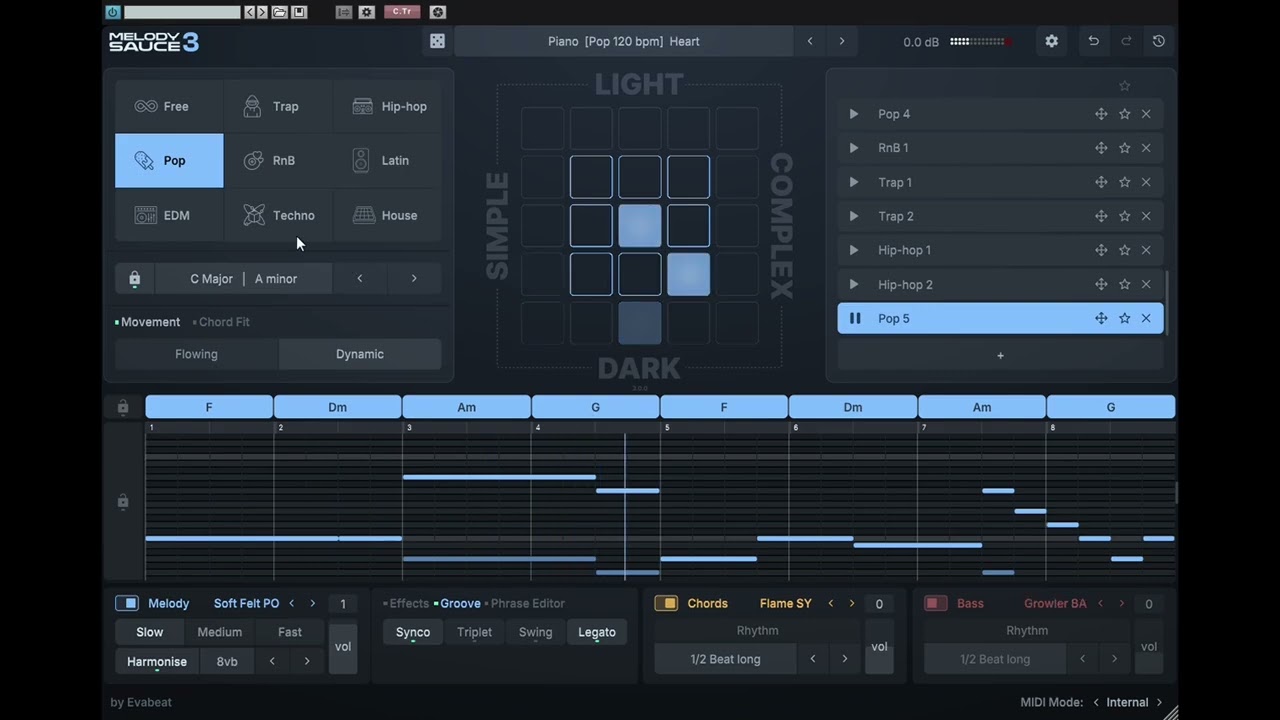Toggle the plugin power button in host bar
The width and height of the screenshot is (1280, 720).
pos(112,12)
